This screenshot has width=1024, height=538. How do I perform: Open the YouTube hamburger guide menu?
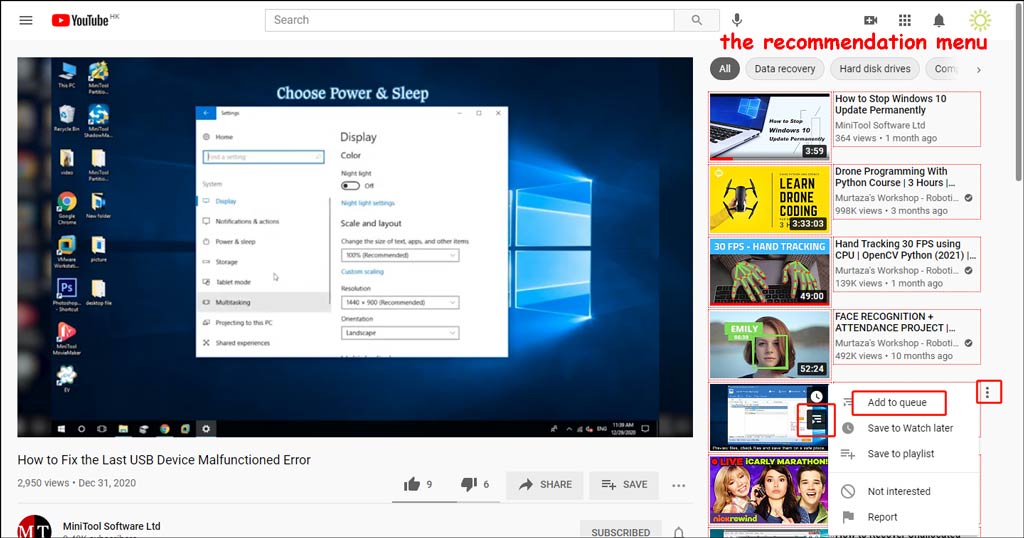click(26, 20)
